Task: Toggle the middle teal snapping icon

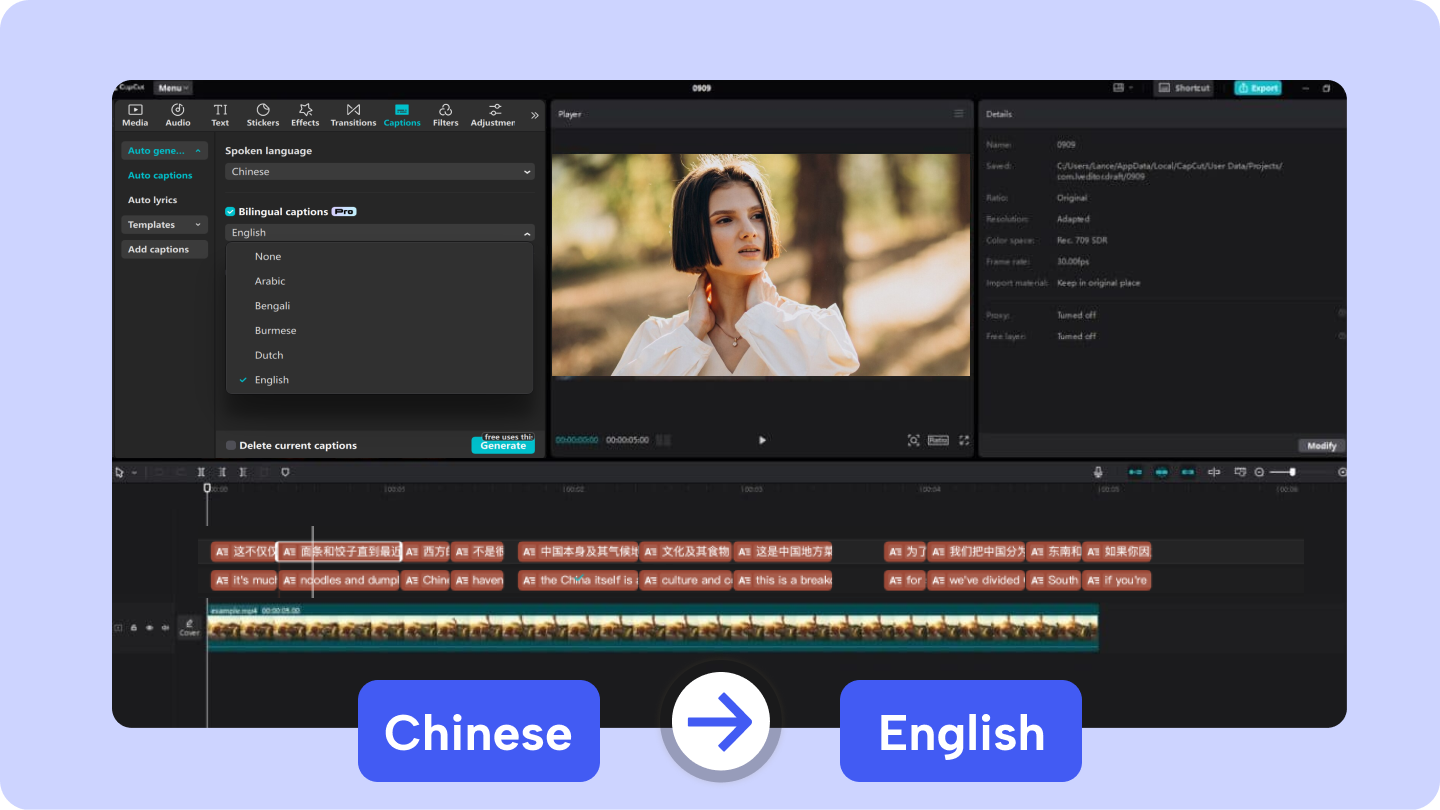Action: click(x=1161, y=472)
